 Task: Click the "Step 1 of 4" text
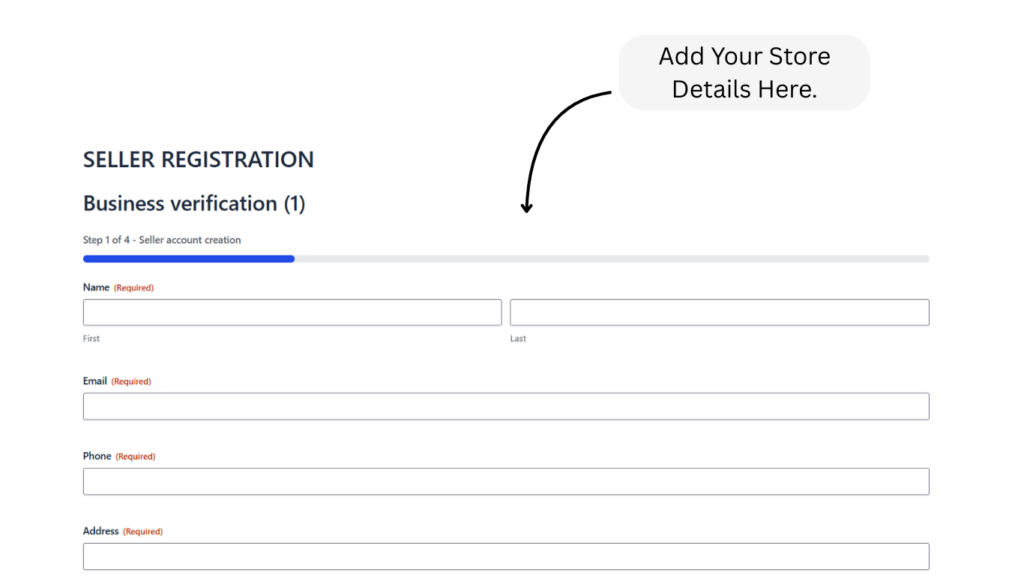pyautogui.click(x=162, y=240)
